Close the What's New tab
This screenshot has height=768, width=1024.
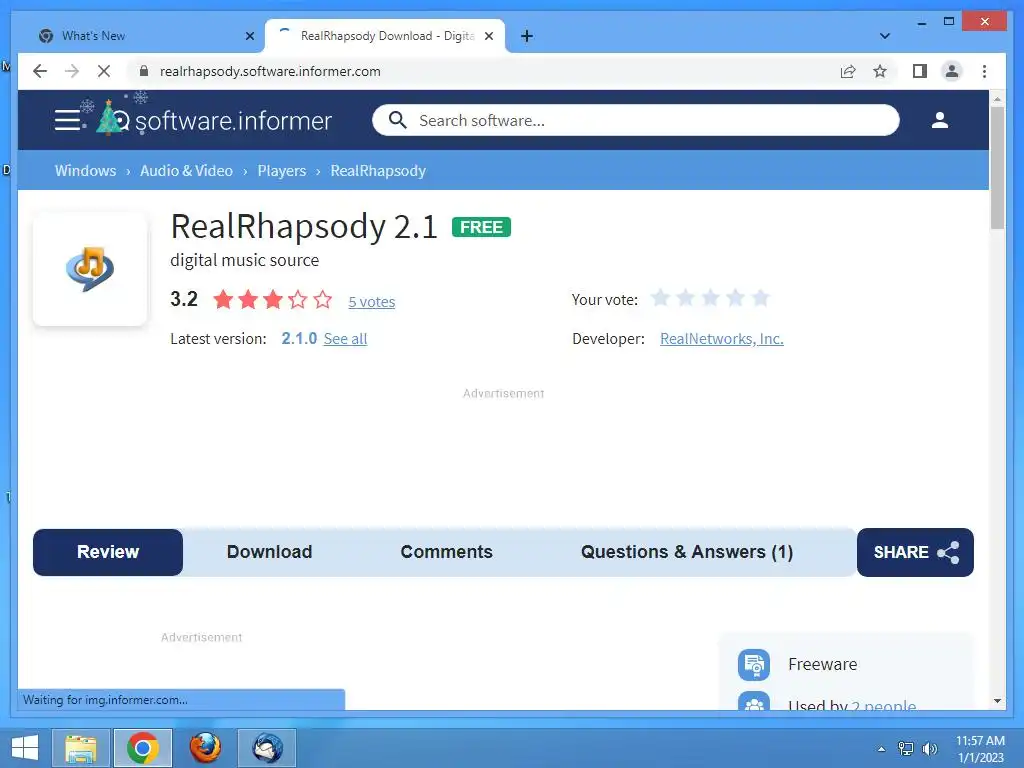tap(249, 36)
